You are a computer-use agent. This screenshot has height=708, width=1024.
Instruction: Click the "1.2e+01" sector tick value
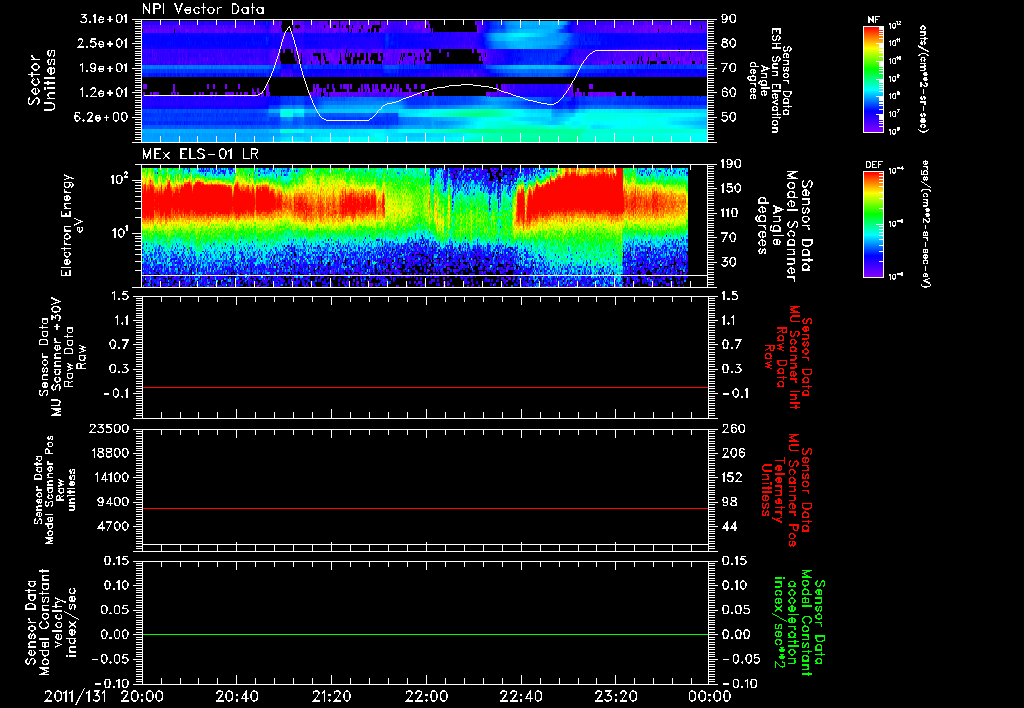click(104, 93)
